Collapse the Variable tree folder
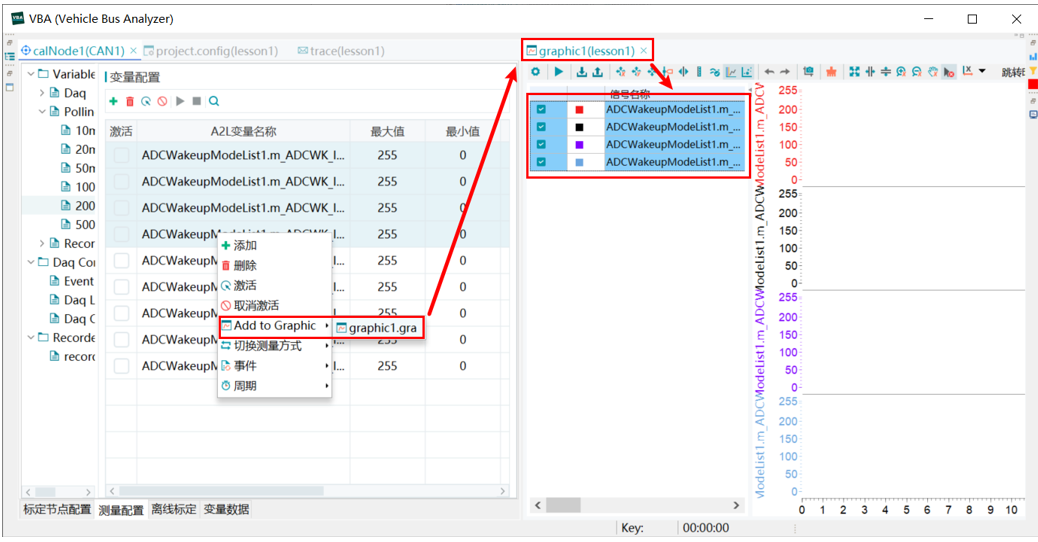 (x=31, y=74)
